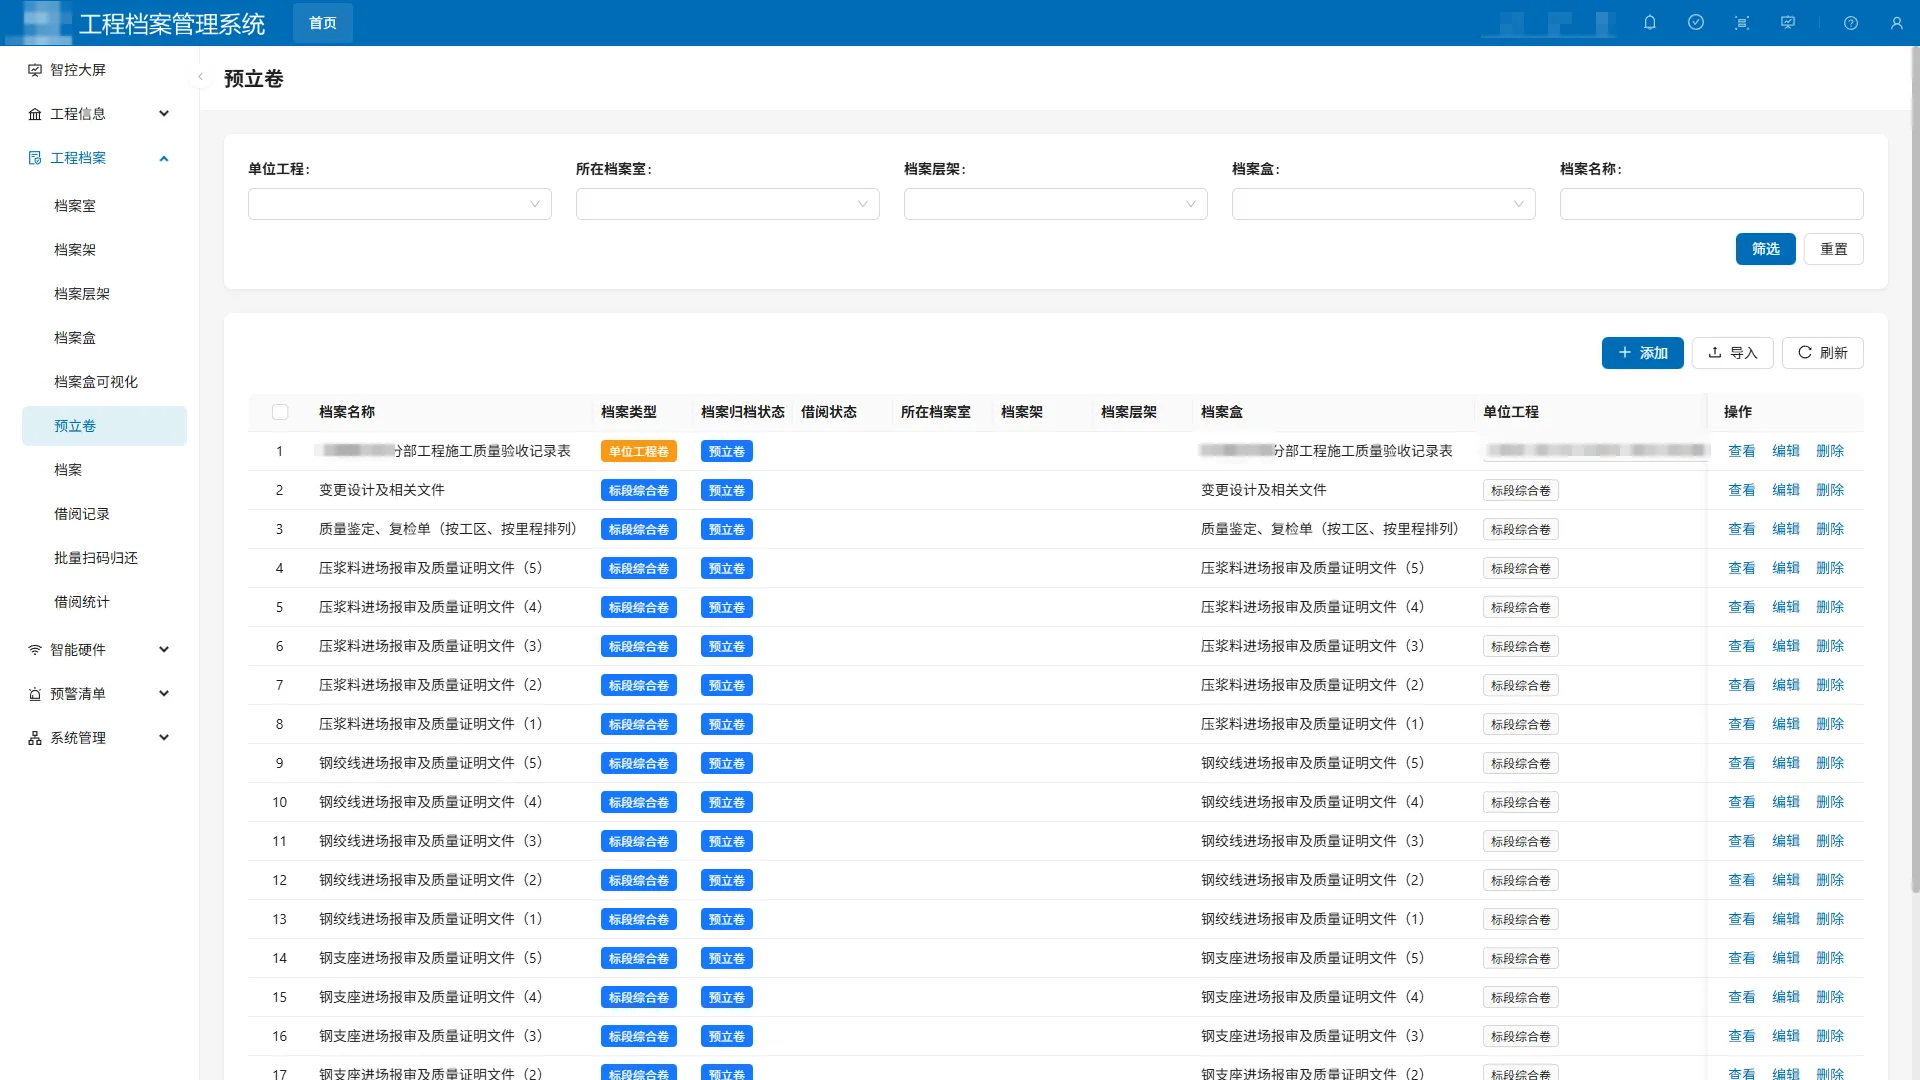The image size is (1920, 1080).
Task: Click the scan frame icon in header
Action: [1742, 23]
